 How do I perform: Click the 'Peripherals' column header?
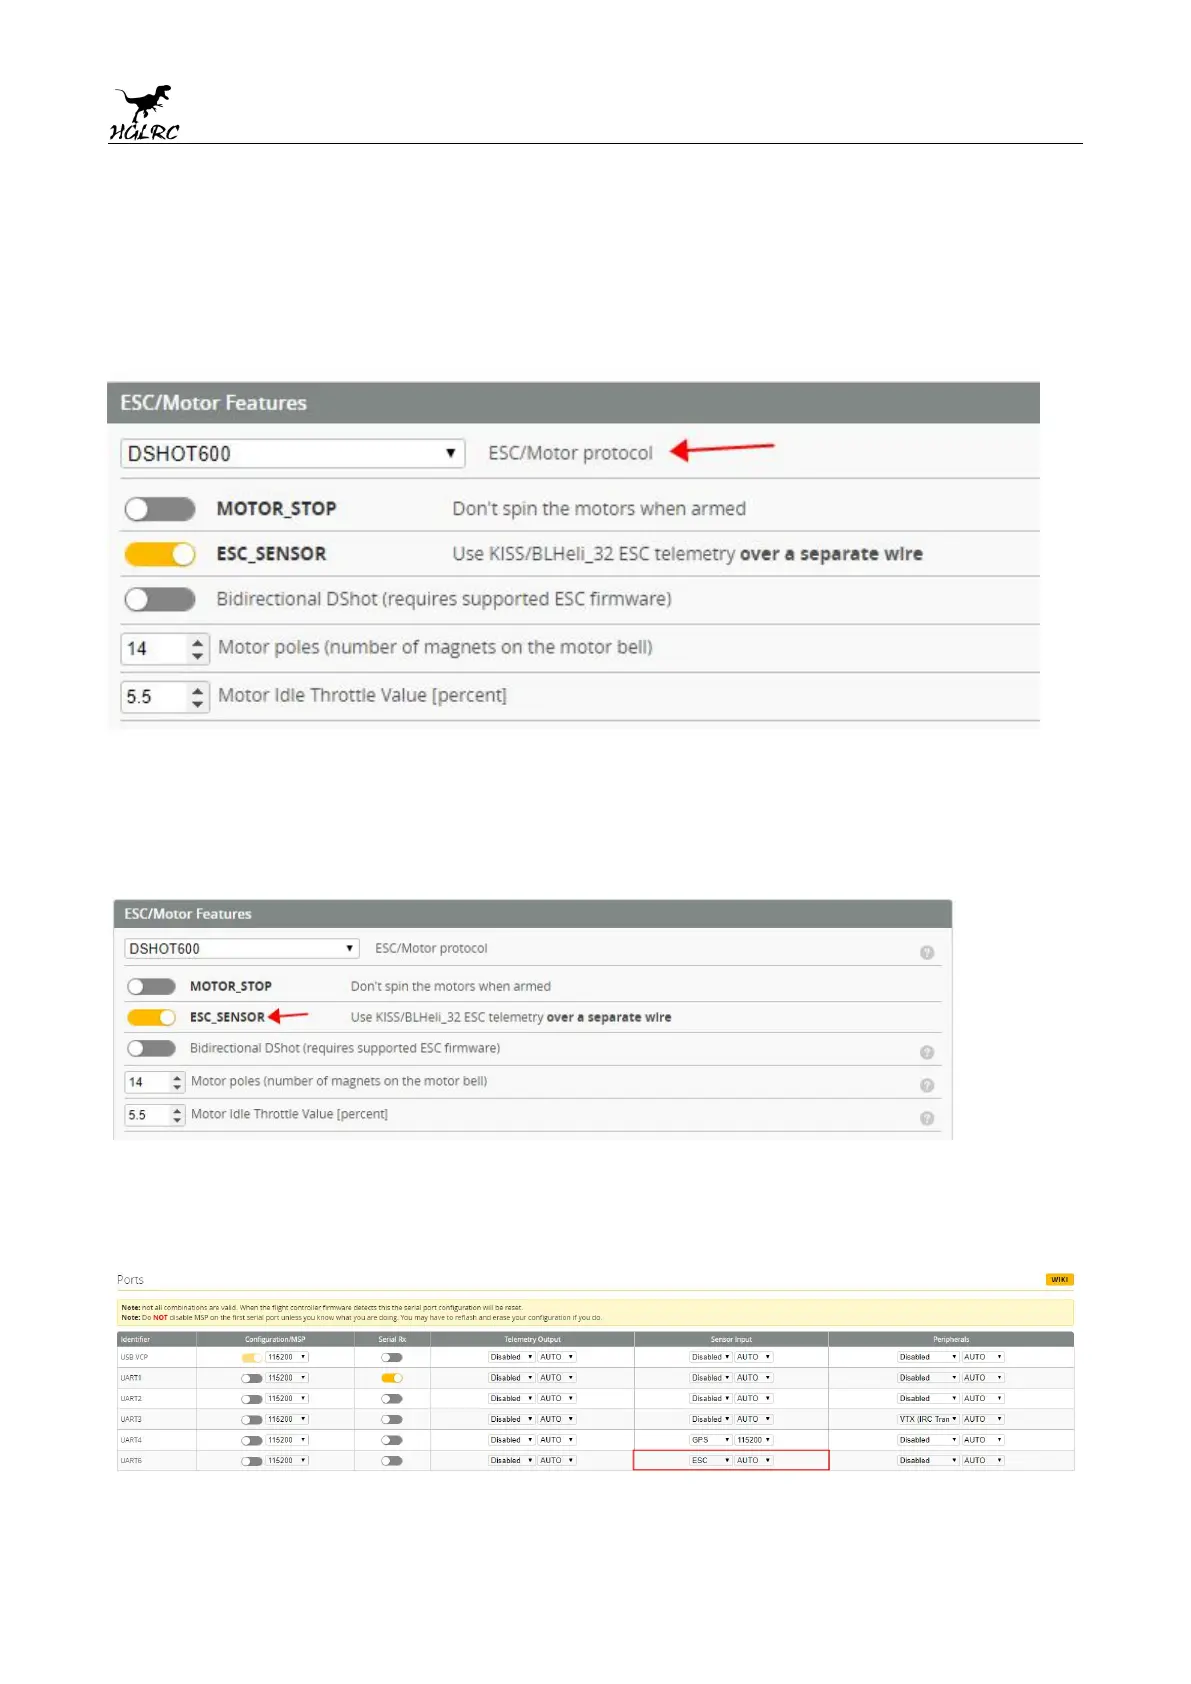[951, 1340]
